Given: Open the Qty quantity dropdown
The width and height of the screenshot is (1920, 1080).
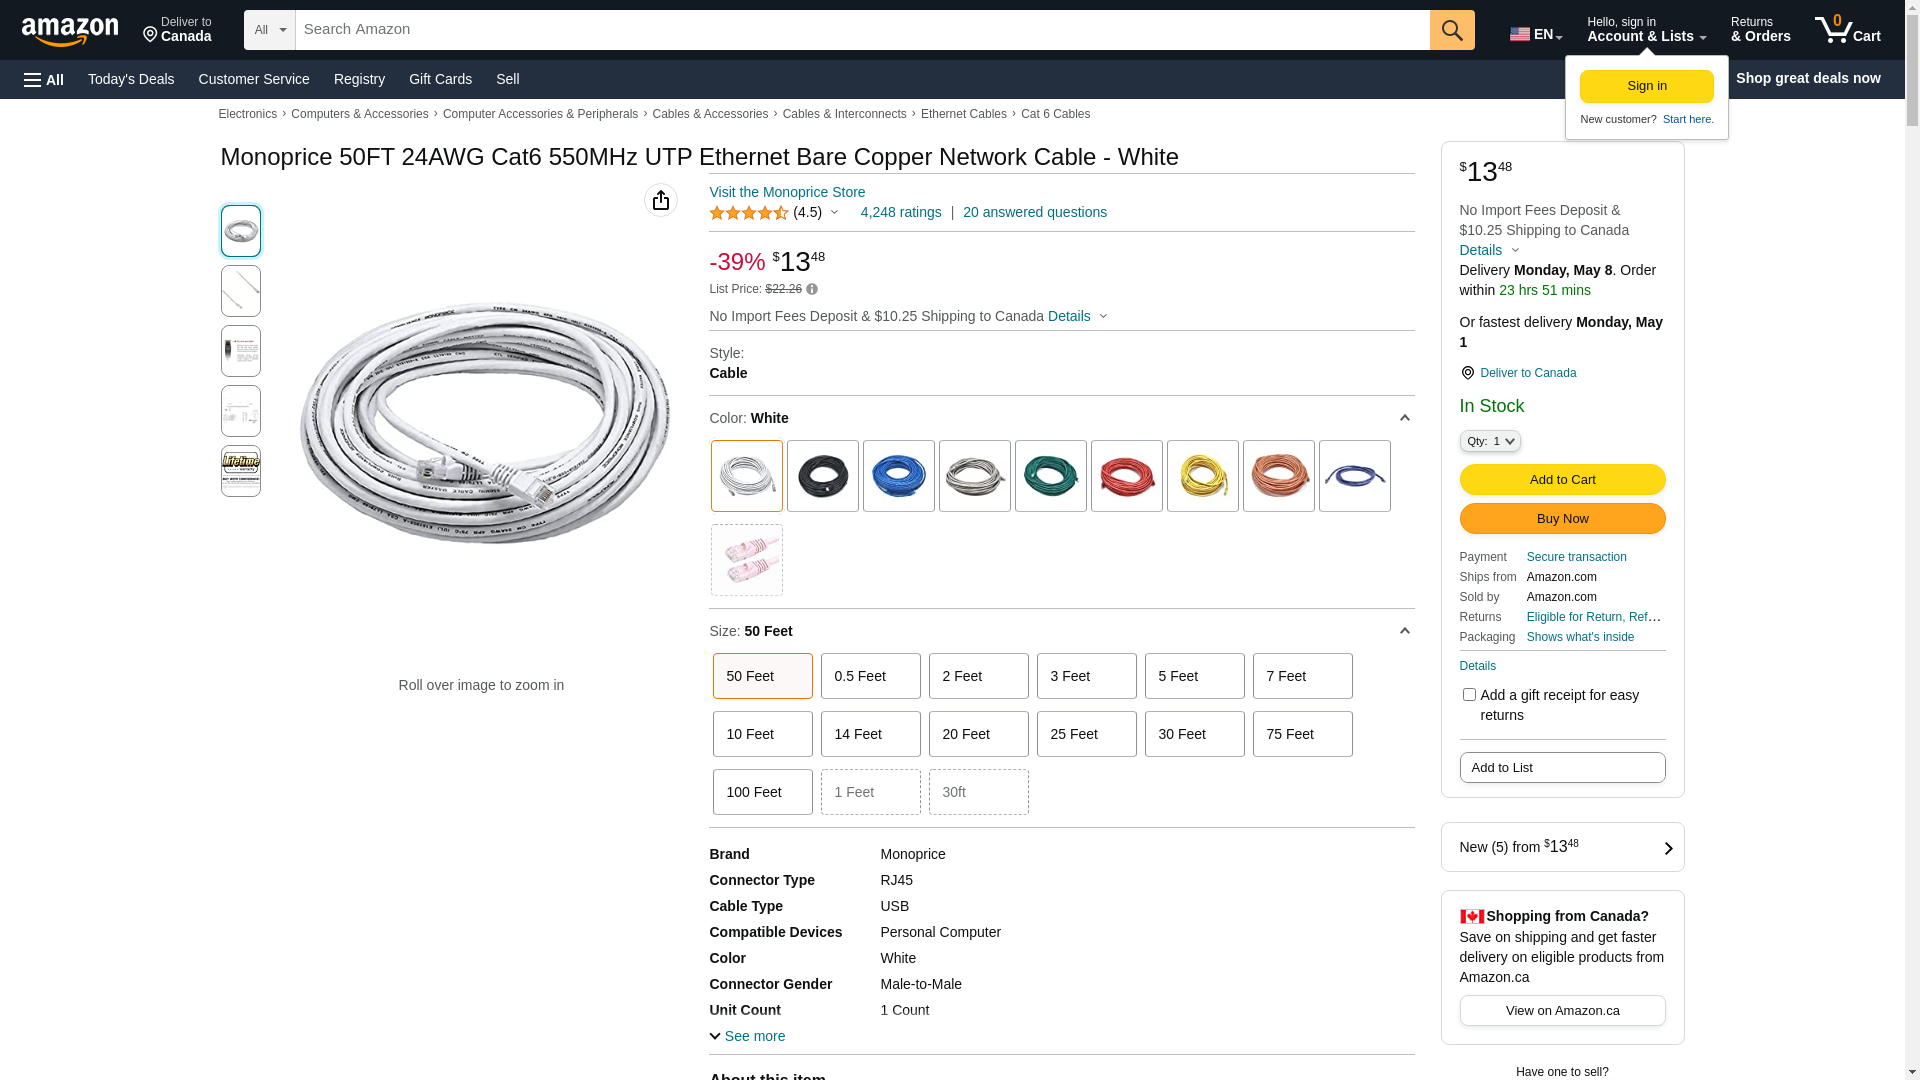Looking at the screenshot, I should (x=1490, y=441).
